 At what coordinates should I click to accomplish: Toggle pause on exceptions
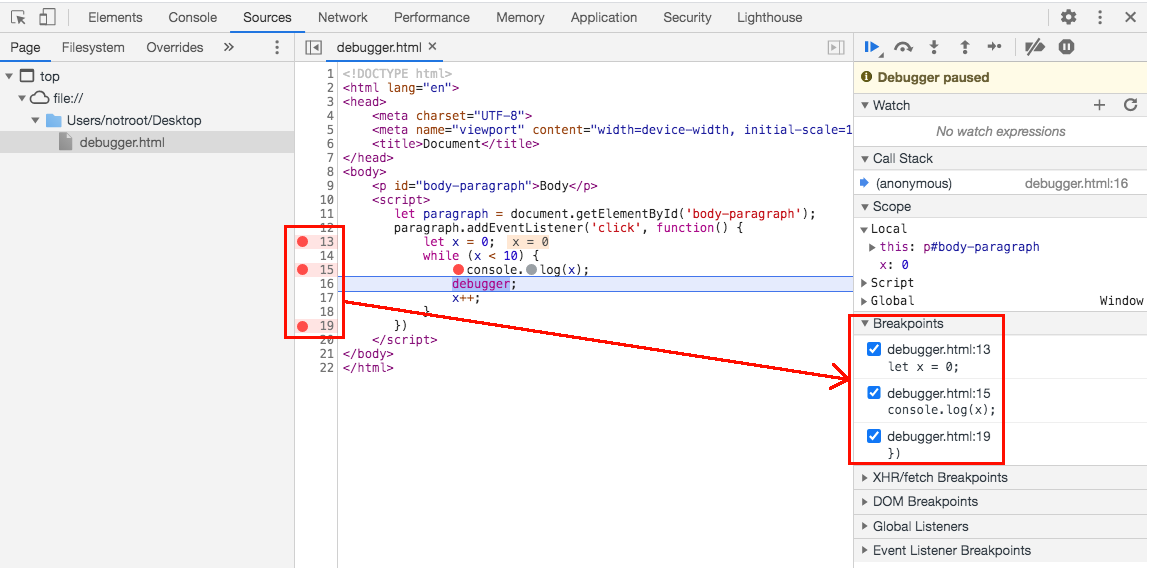[x=1066, y=48]
